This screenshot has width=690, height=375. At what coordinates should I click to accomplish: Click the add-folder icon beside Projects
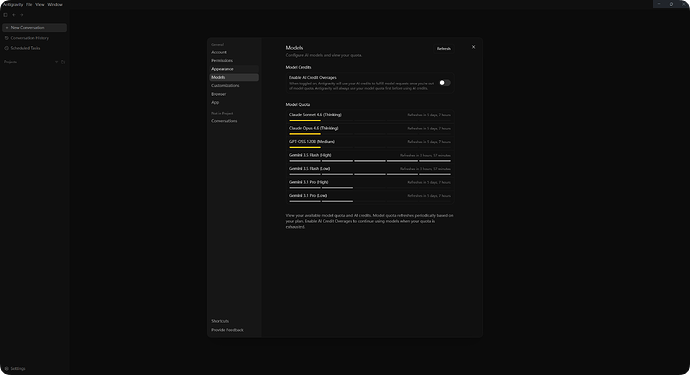(x=63, y=62)
